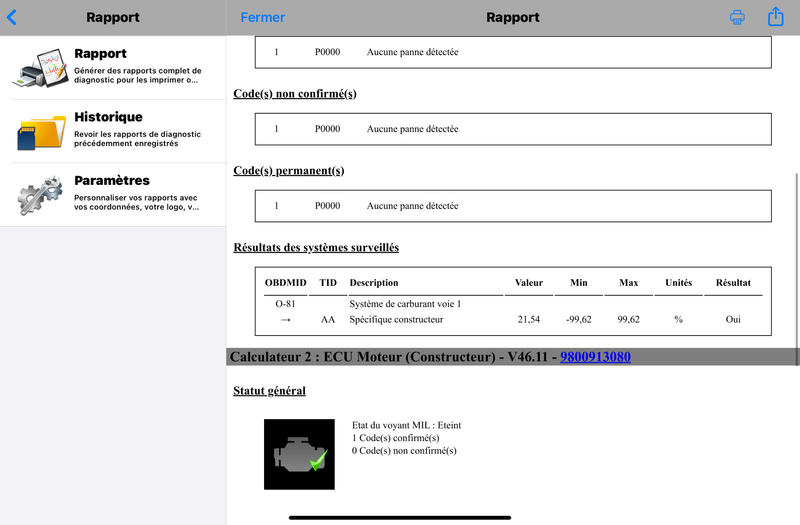
Task: Click the Valeur column header
Action: tap(529, 283)
